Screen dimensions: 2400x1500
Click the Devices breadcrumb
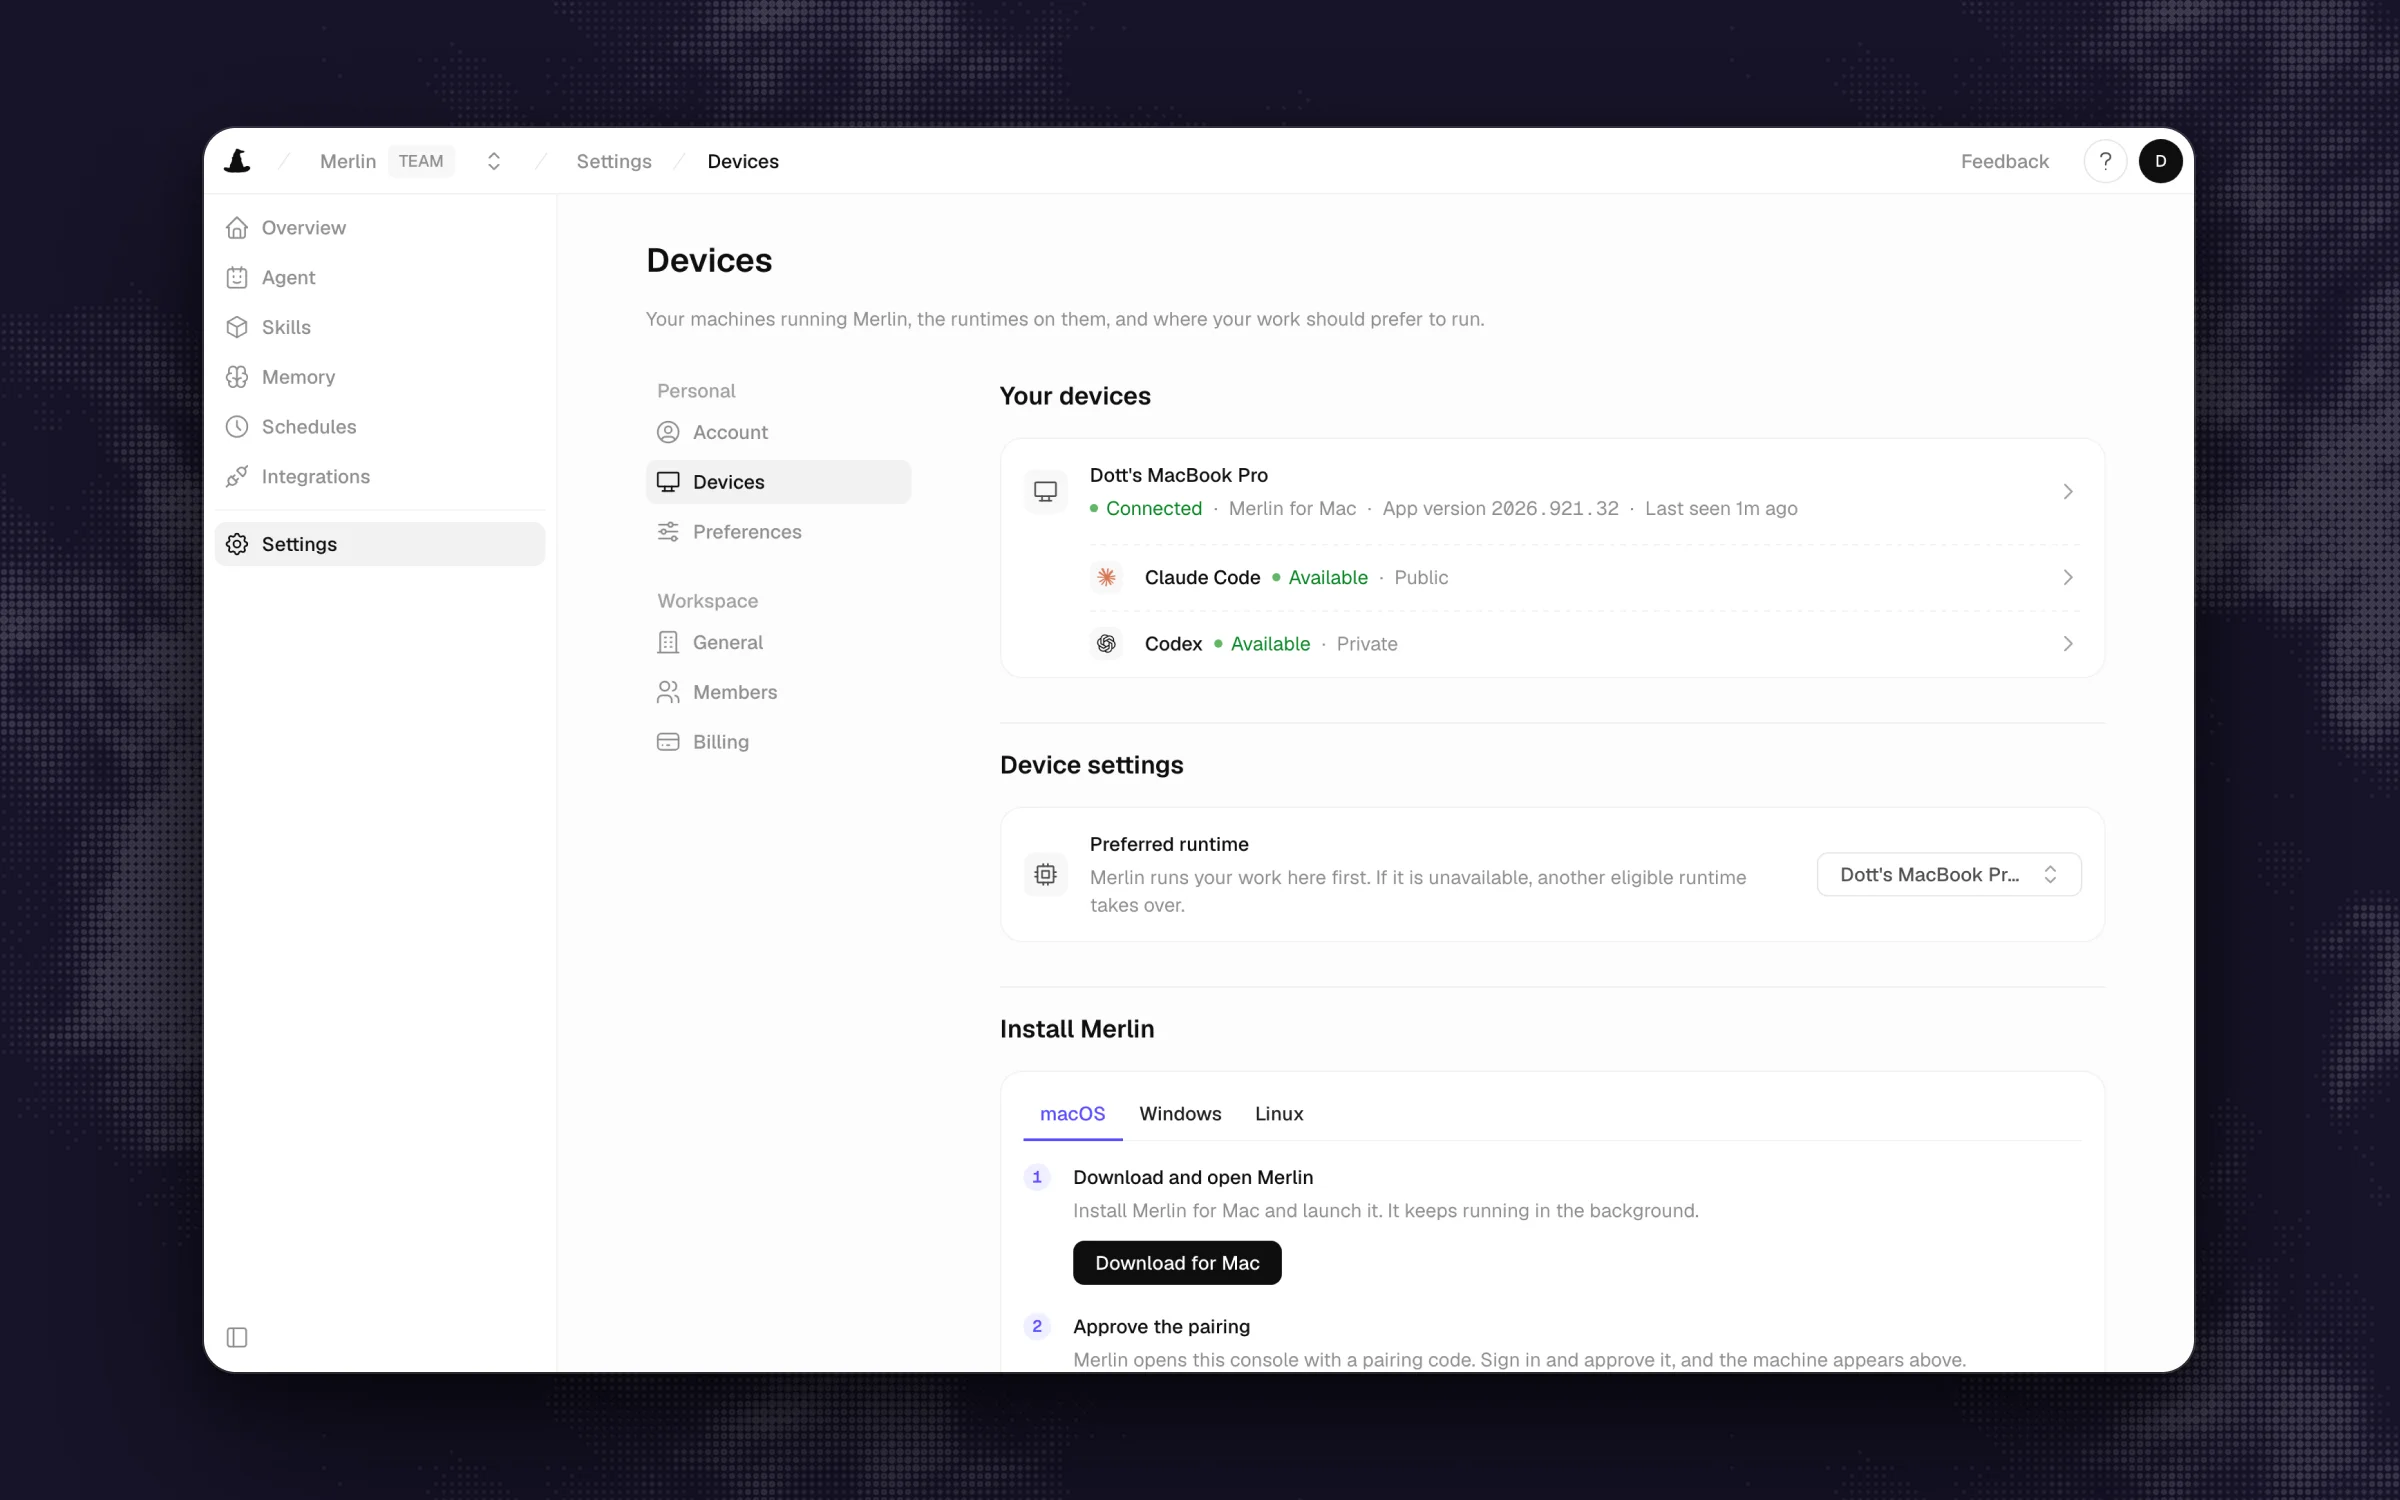point(742,161)
